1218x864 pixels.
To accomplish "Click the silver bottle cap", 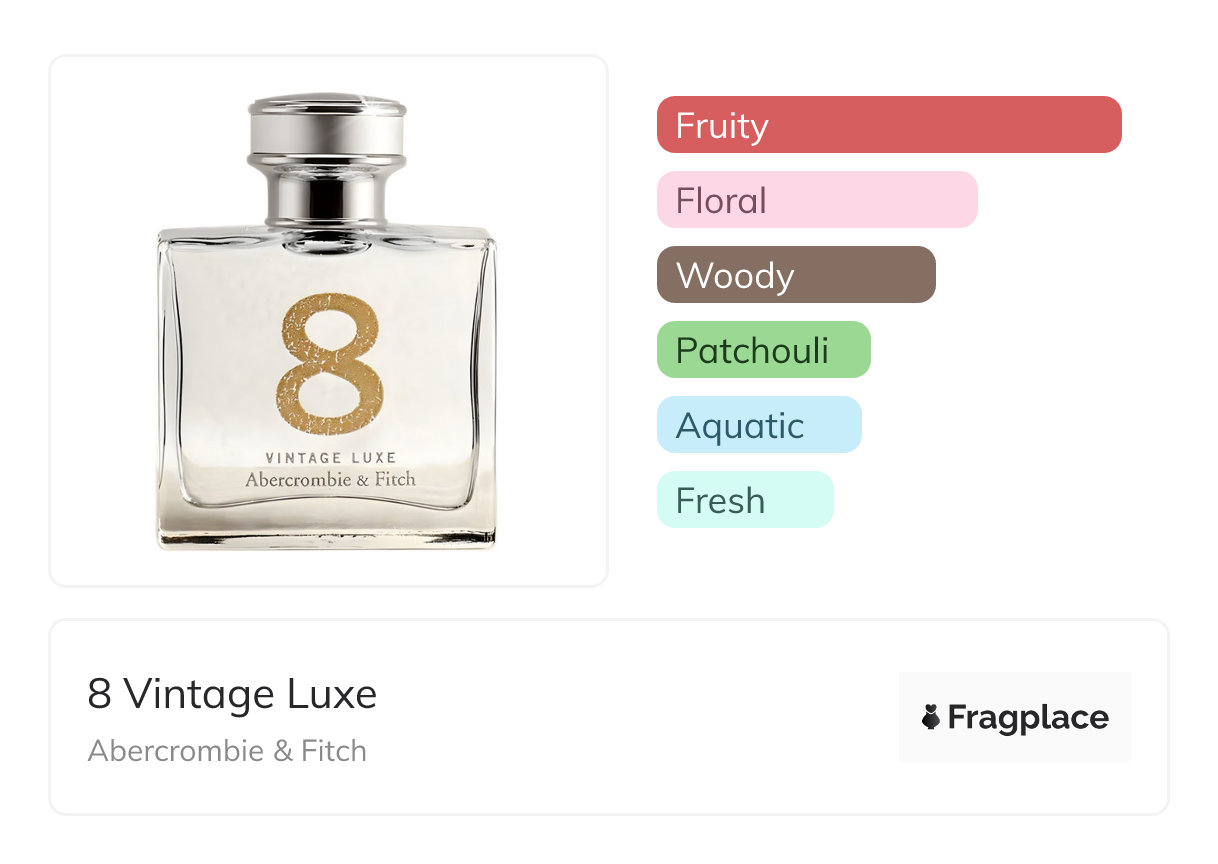I will 327,130.
